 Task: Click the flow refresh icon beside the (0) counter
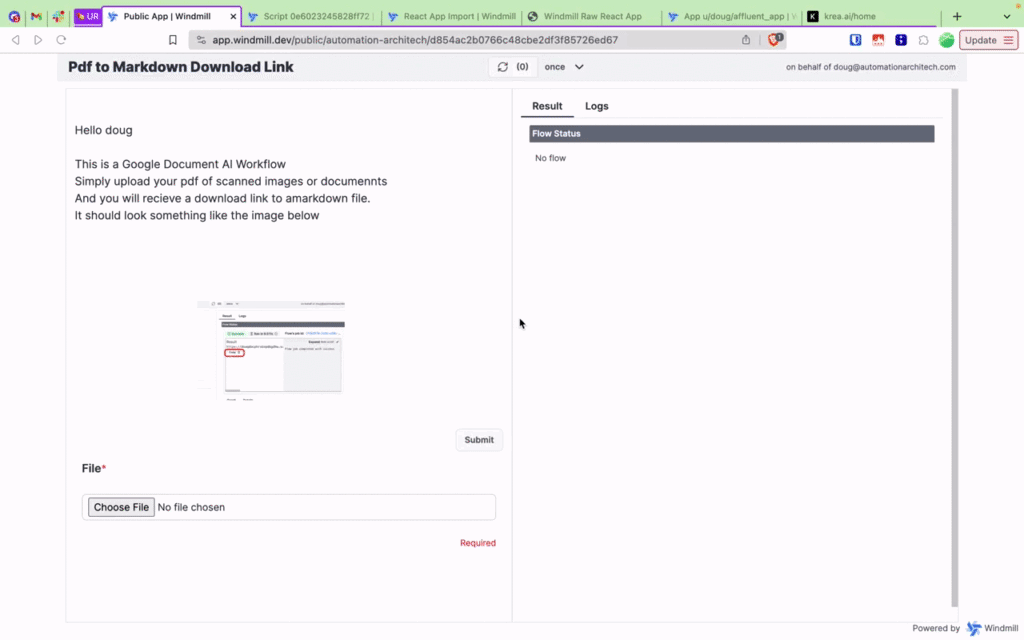coord(503,66)
